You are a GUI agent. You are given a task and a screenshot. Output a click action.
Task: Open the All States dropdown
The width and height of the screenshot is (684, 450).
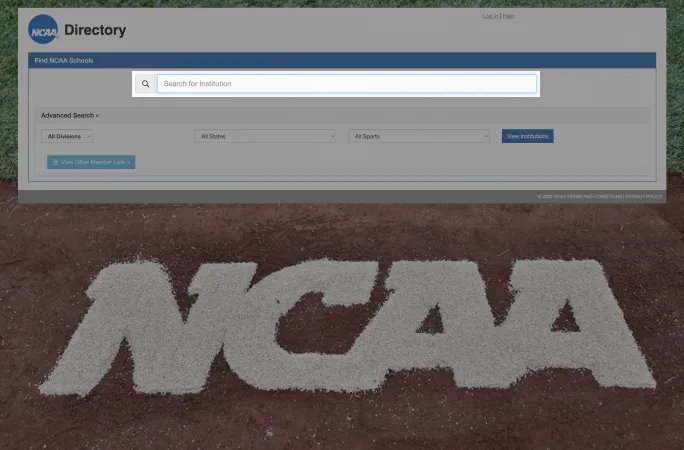point(265,136)
